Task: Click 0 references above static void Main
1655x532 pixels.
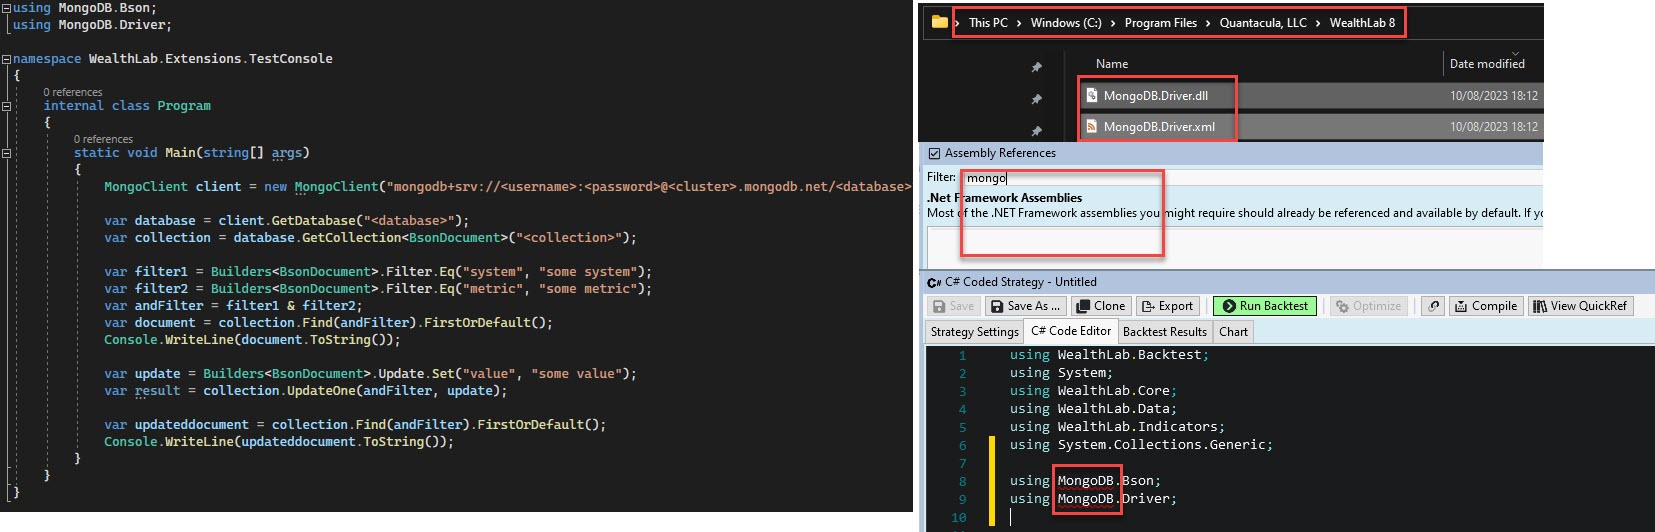Action: [x=103, y=139]
